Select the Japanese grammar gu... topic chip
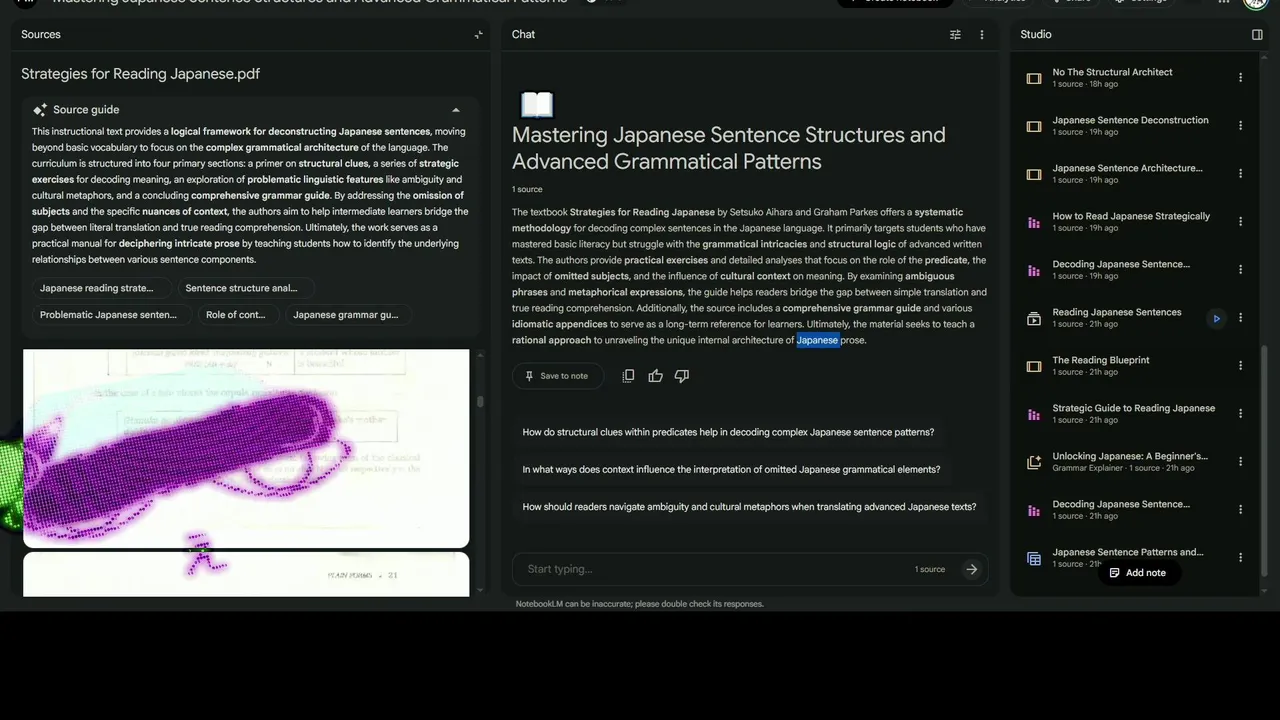The image size is (1280, 720). pyautogui.click(x=346, y=315)
